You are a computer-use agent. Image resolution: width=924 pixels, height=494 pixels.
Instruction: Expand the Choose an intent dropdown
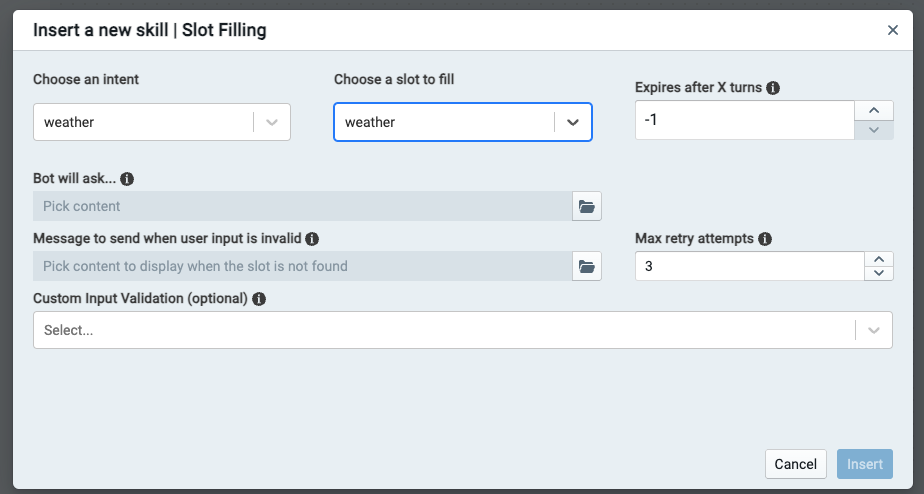pyautogui.click(x=272, y=122)
